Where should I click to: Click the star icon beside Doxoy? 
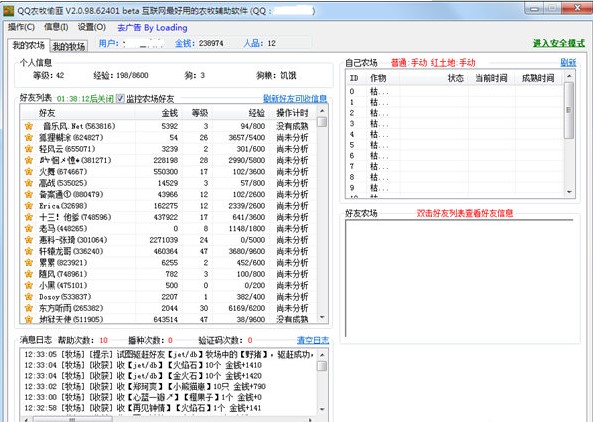click(29, 296)
